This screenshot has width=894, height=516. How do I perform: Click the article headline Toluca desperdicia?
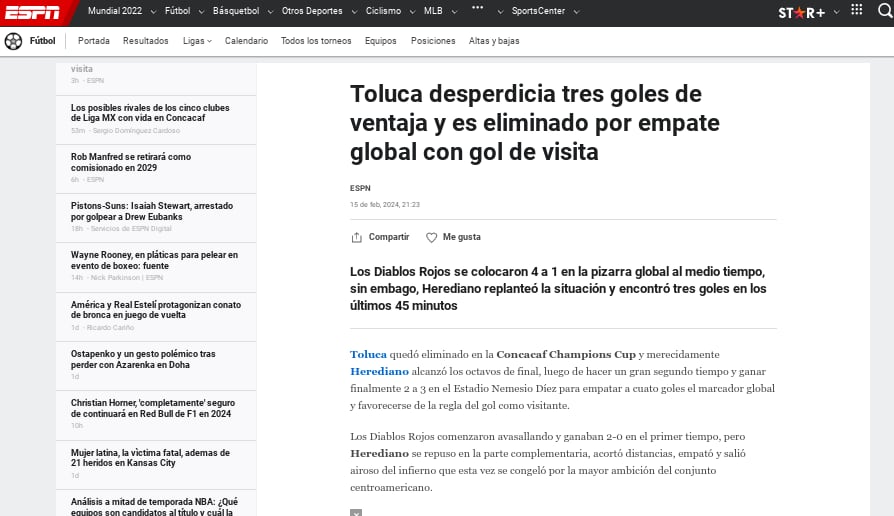coord(535,123)
